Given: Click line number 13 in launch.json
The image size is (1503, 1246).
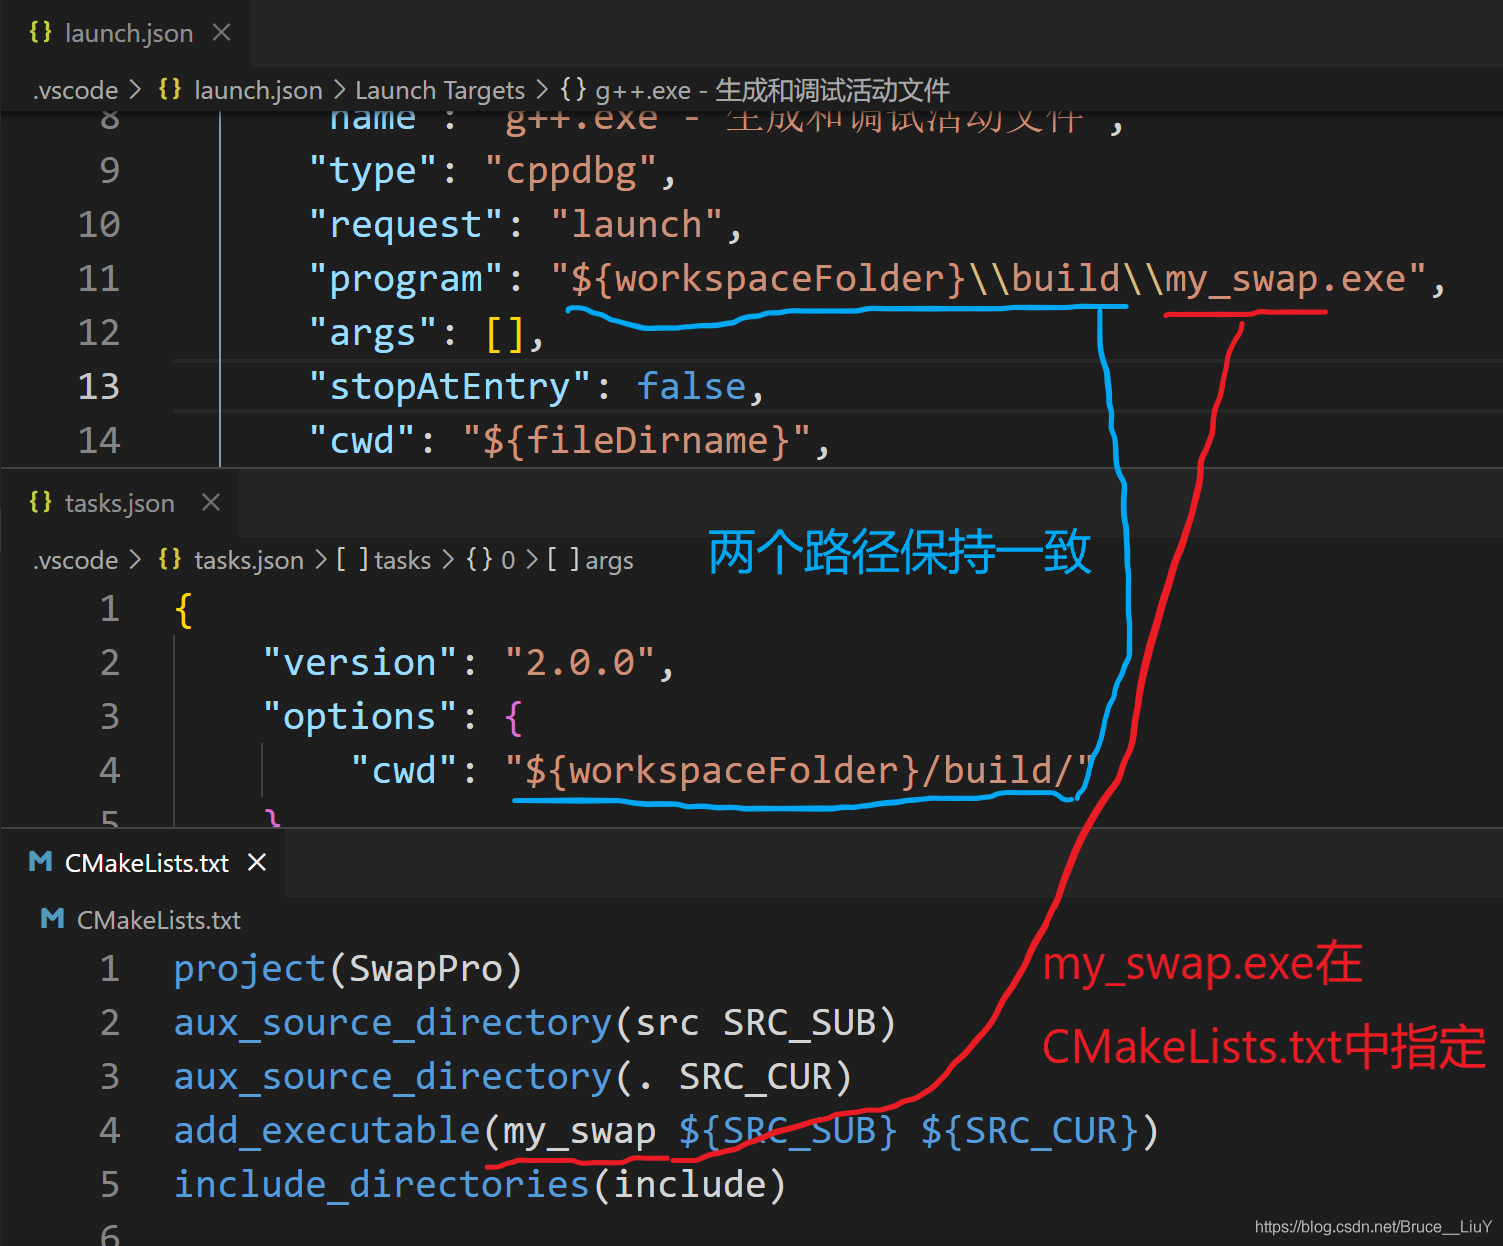Looking at the screenshot, I should click(x=99, y=386).
